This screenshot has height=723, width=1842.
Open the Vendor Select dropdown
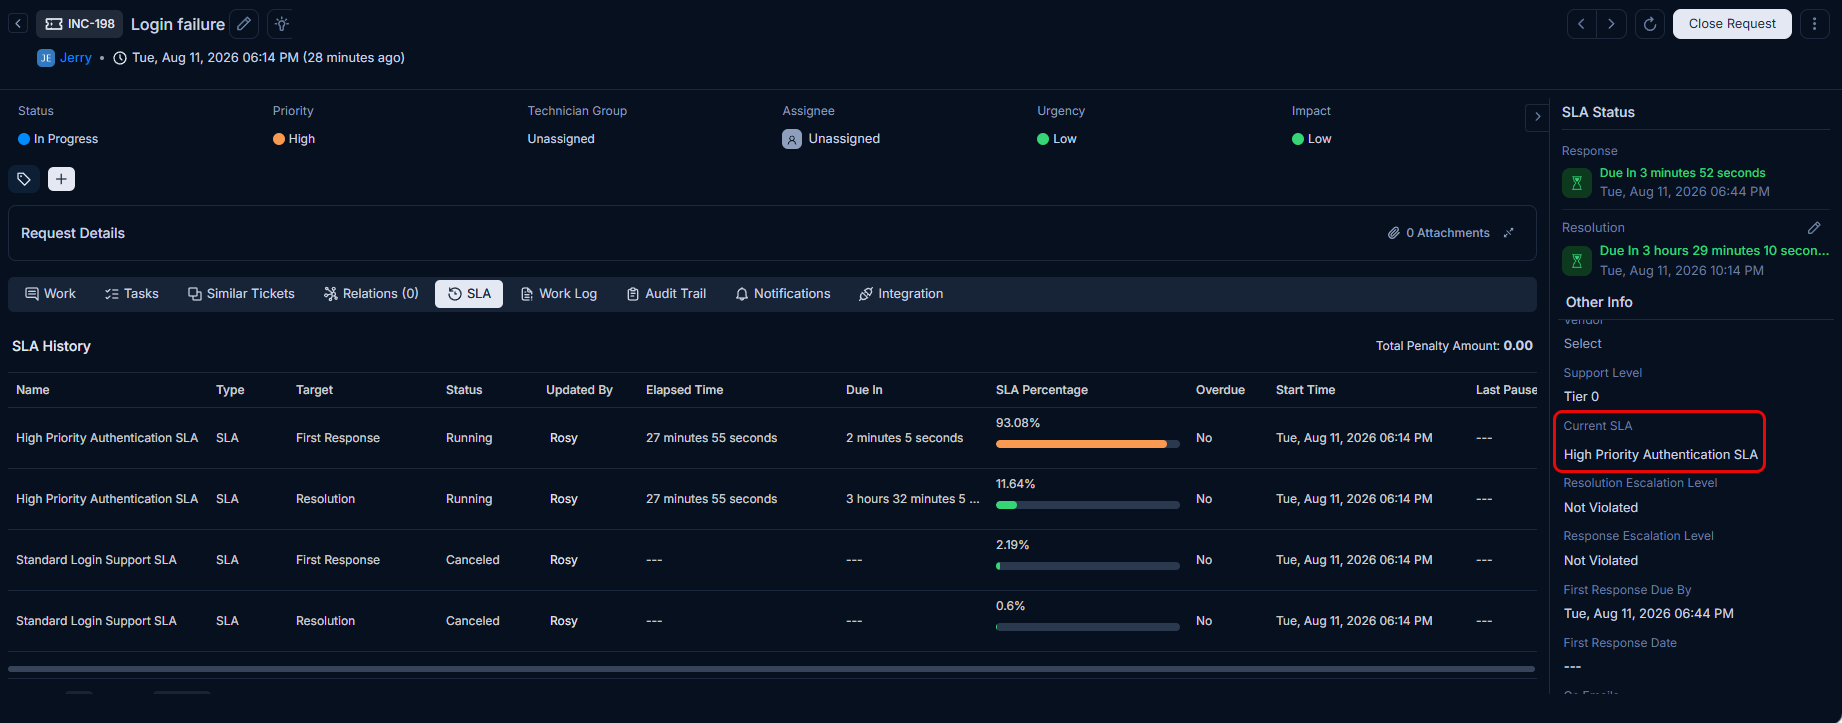coord(1583,344)
